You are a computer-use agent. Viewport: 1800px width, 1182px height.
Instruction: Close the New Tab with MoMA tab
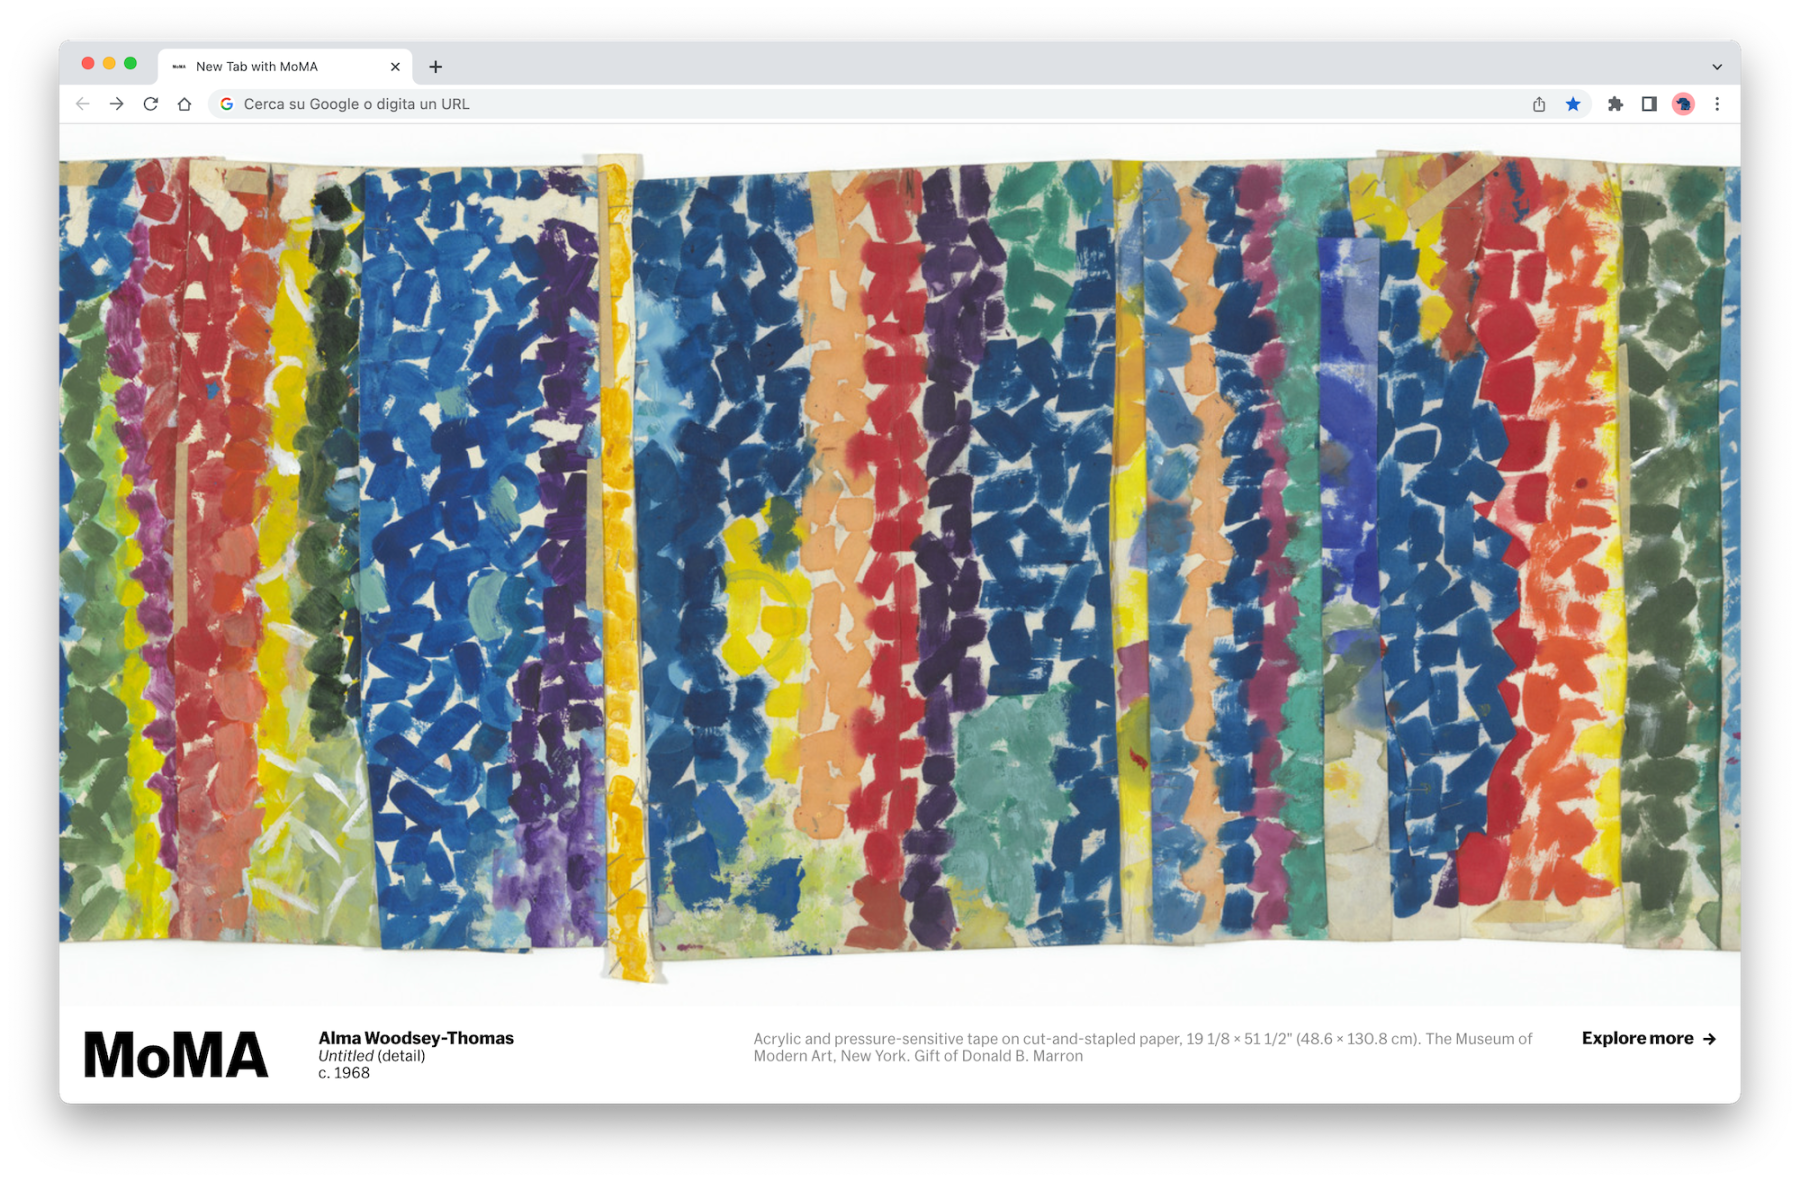[x=395, y=67]
